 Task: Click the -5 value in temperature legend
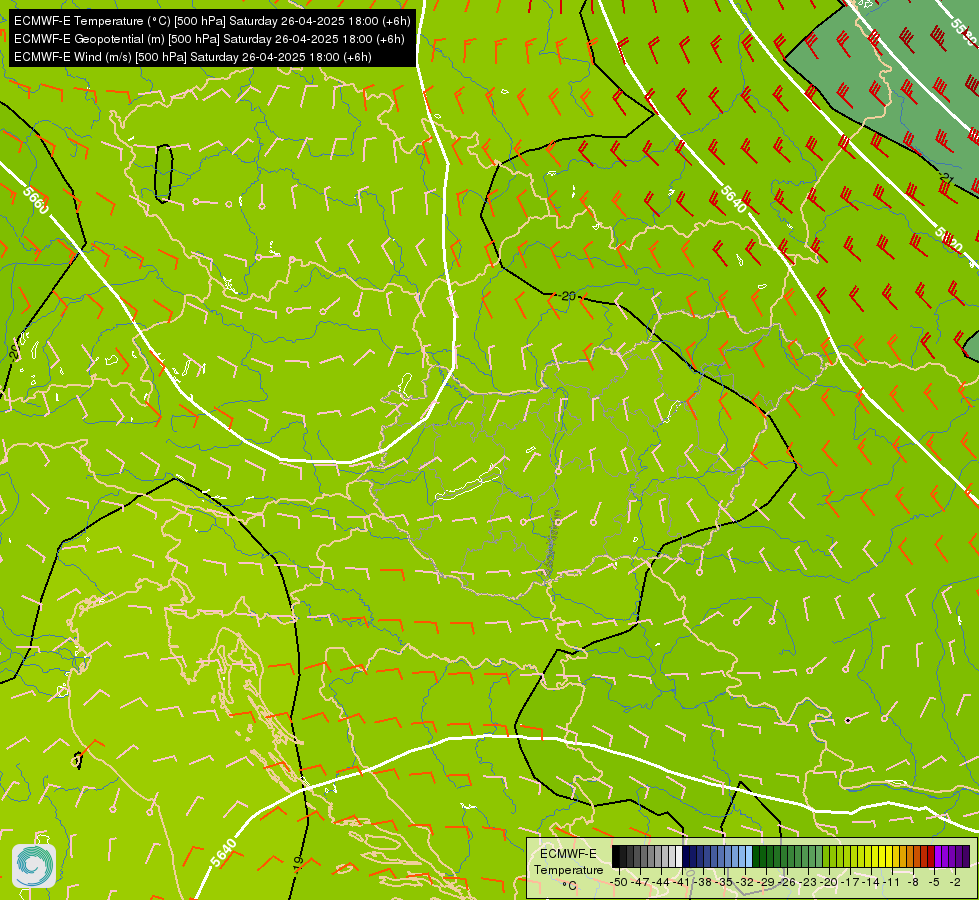tap(934, 883)
